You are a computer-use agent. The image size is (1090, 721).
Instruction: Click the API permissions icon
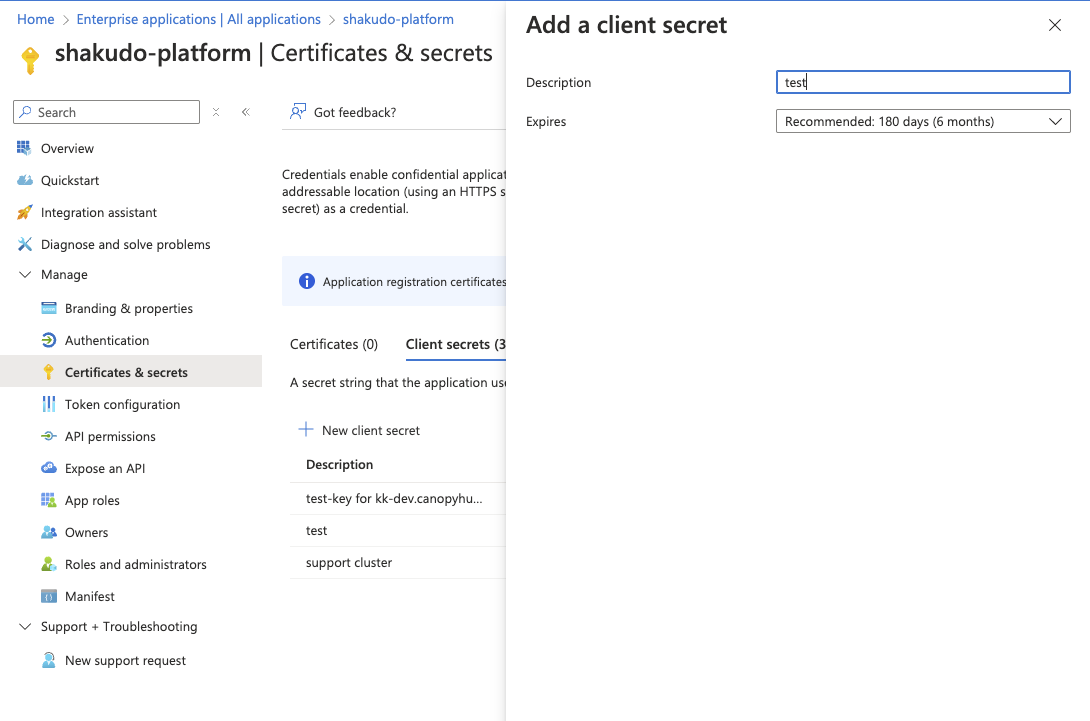(49, 436)
